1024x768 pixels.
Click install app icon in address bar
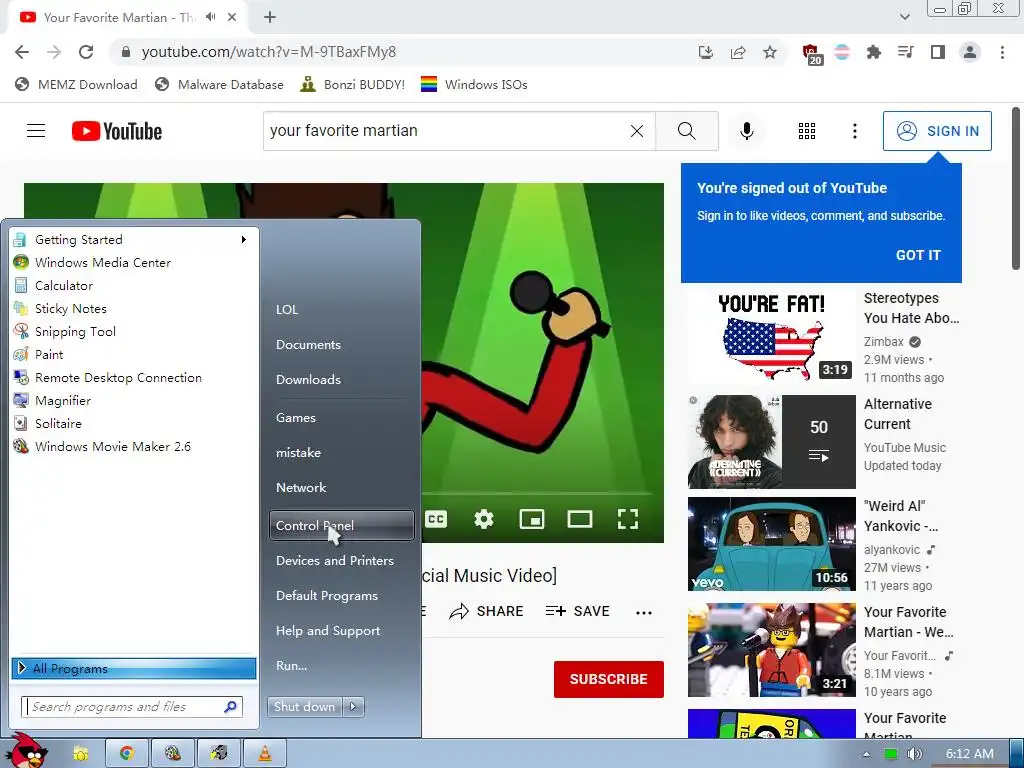[x=705, y=52]
